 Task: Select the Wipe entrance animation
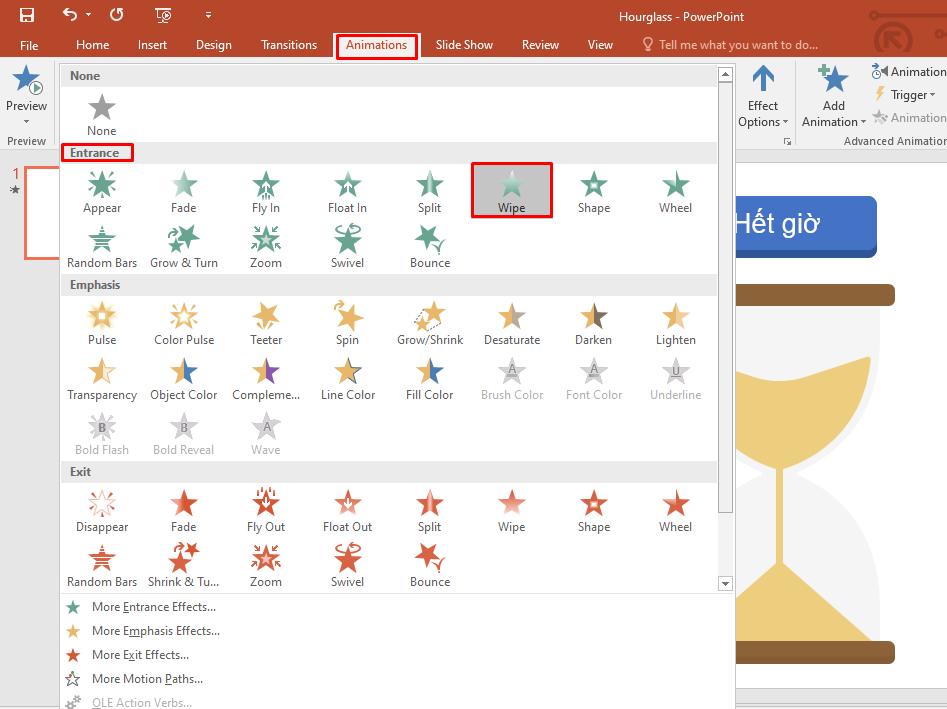(511, 189)
